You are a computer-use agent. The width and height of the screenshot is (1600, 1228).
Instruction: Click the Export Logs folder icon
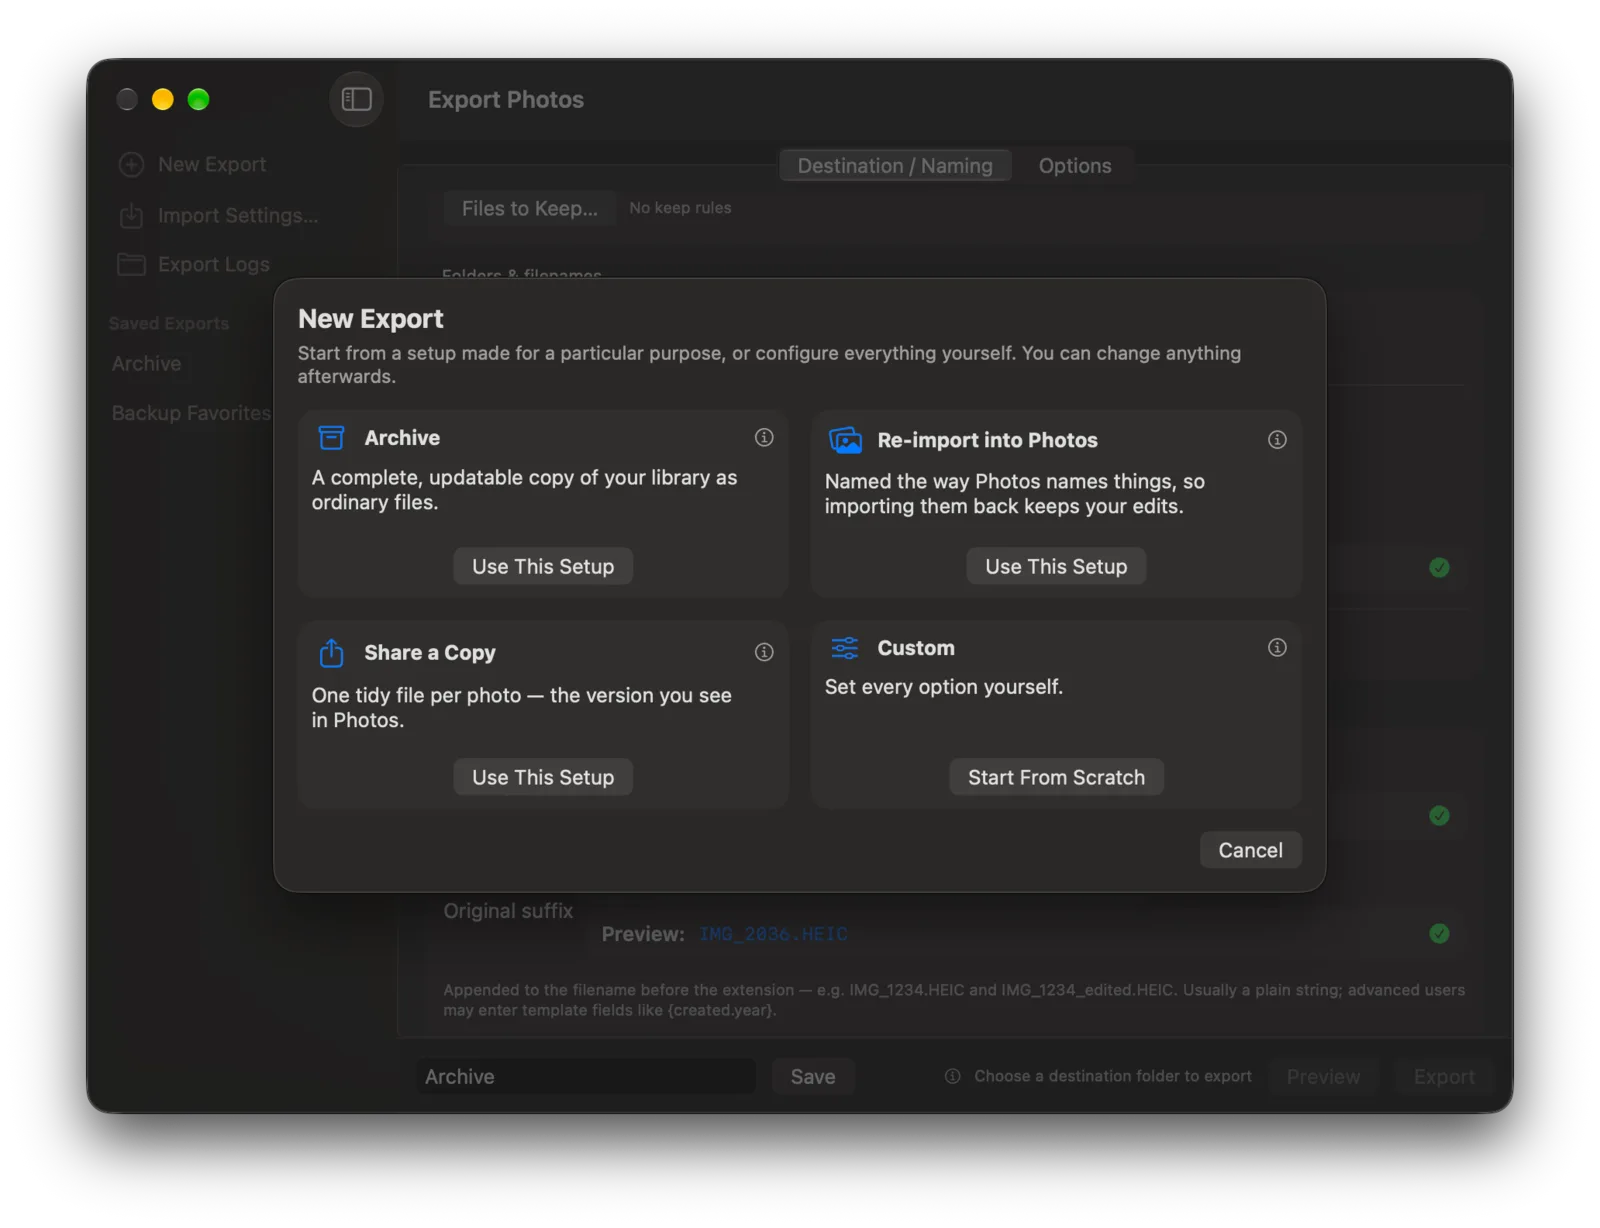(131, 264)
